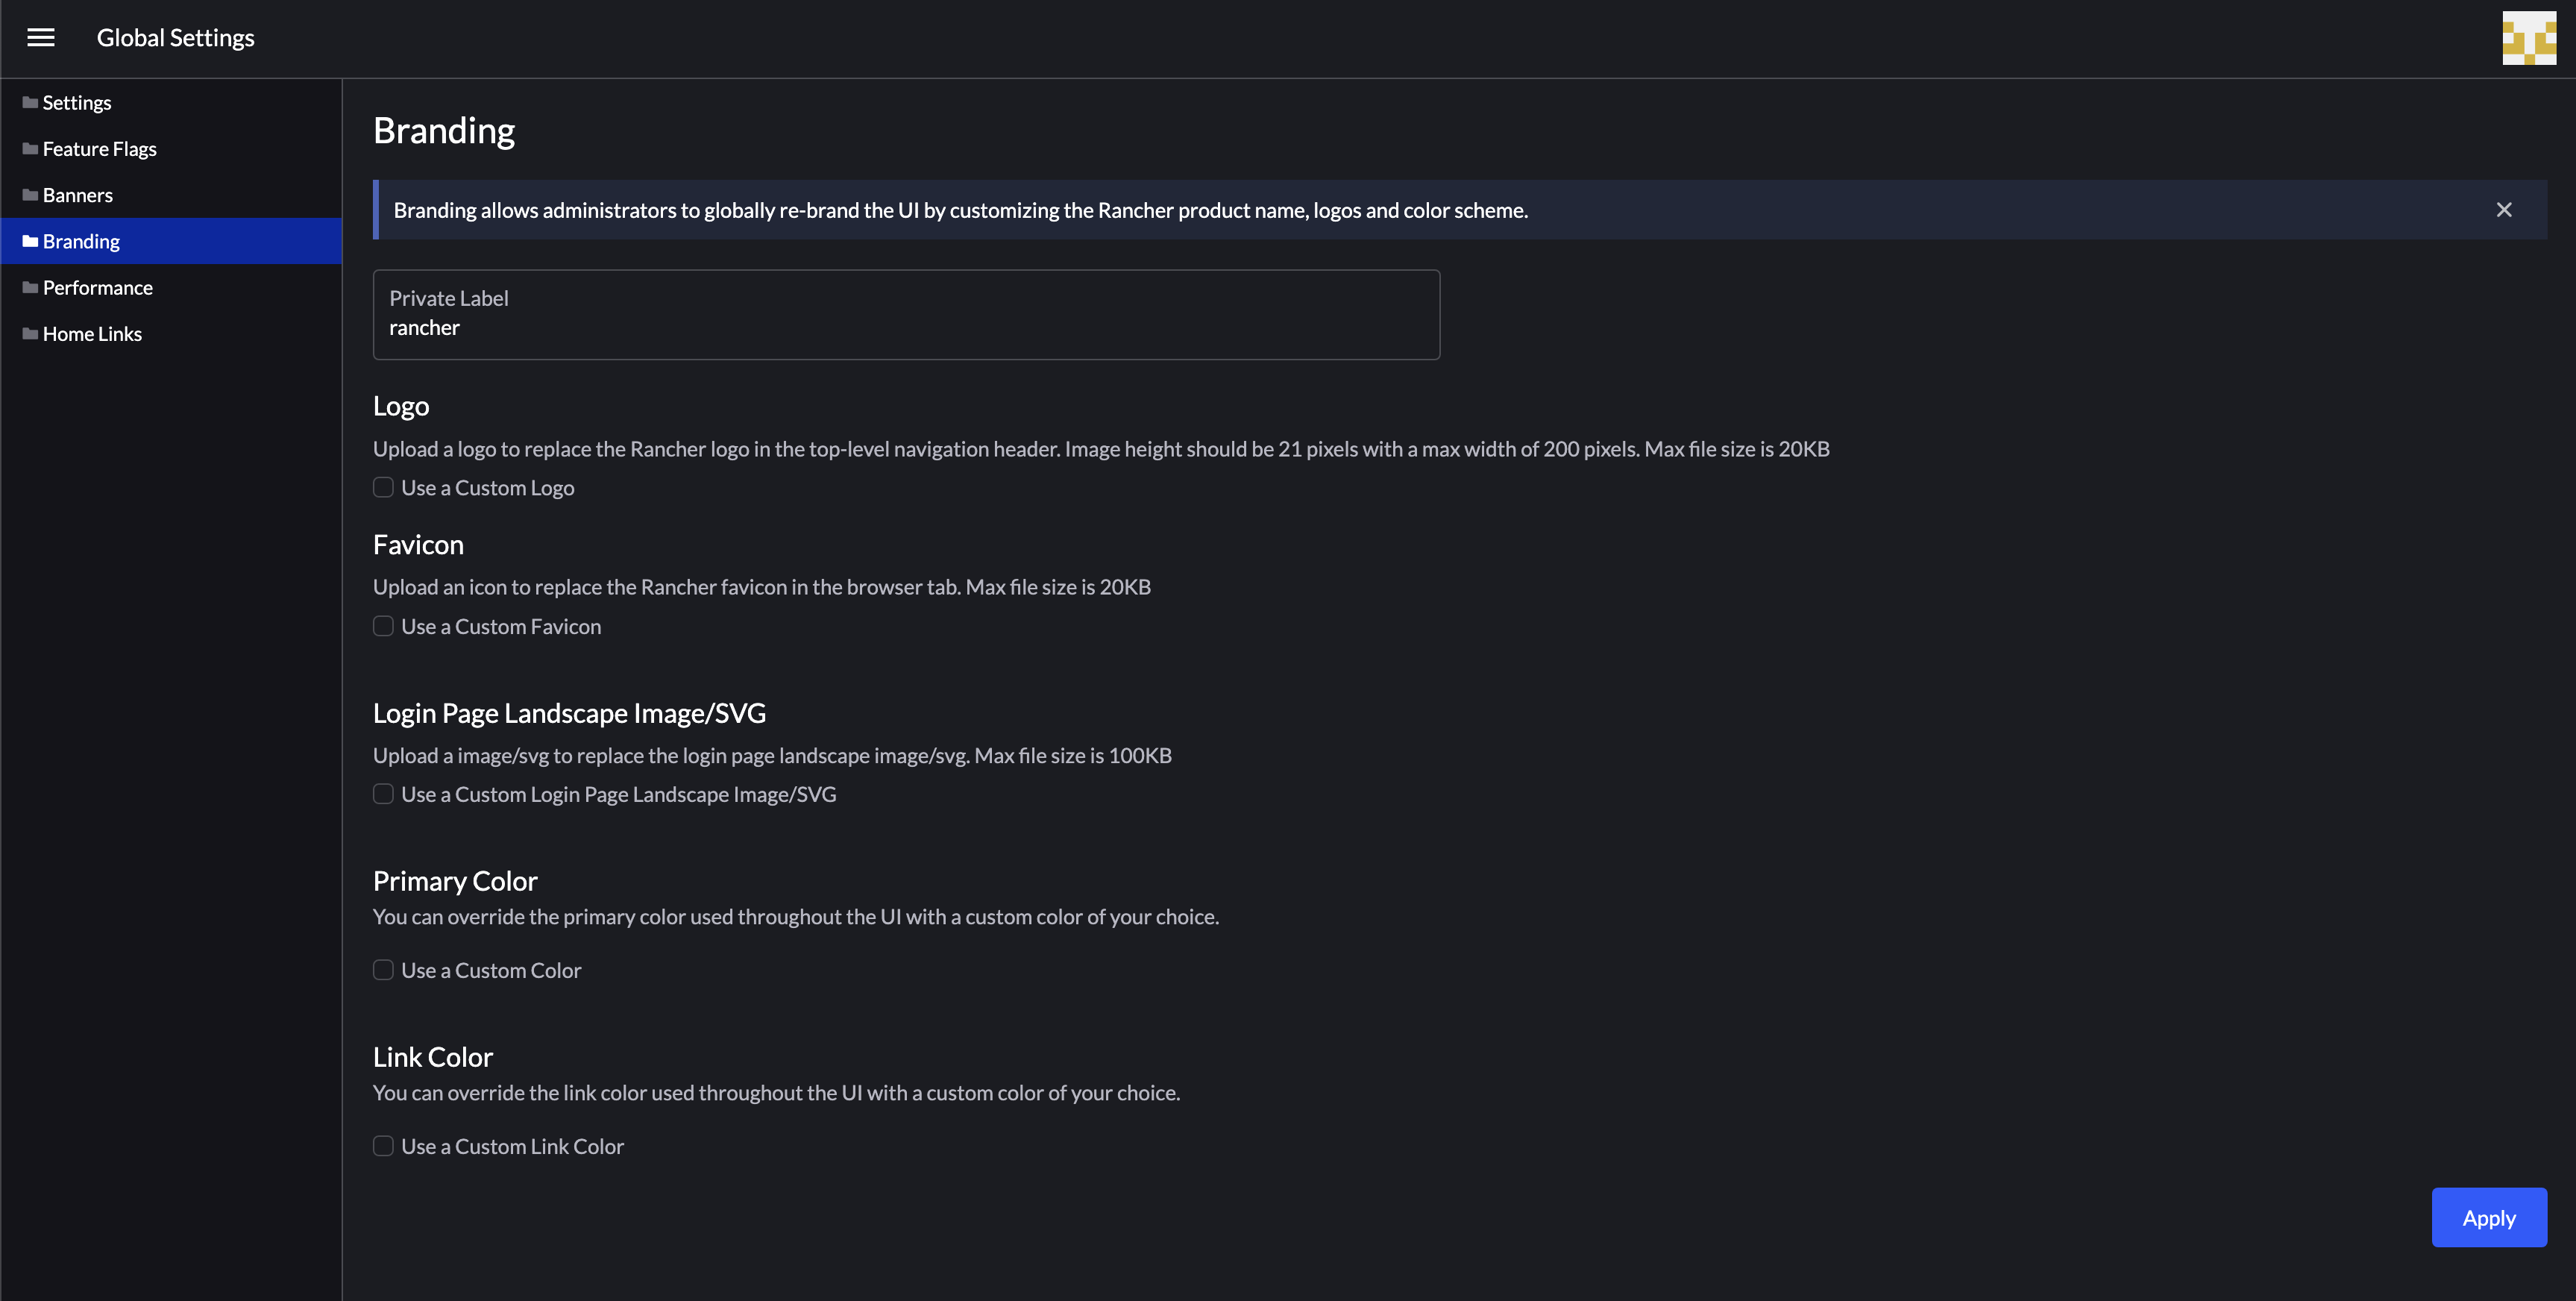Enable Use a Custom Logo

pos(383,487)
